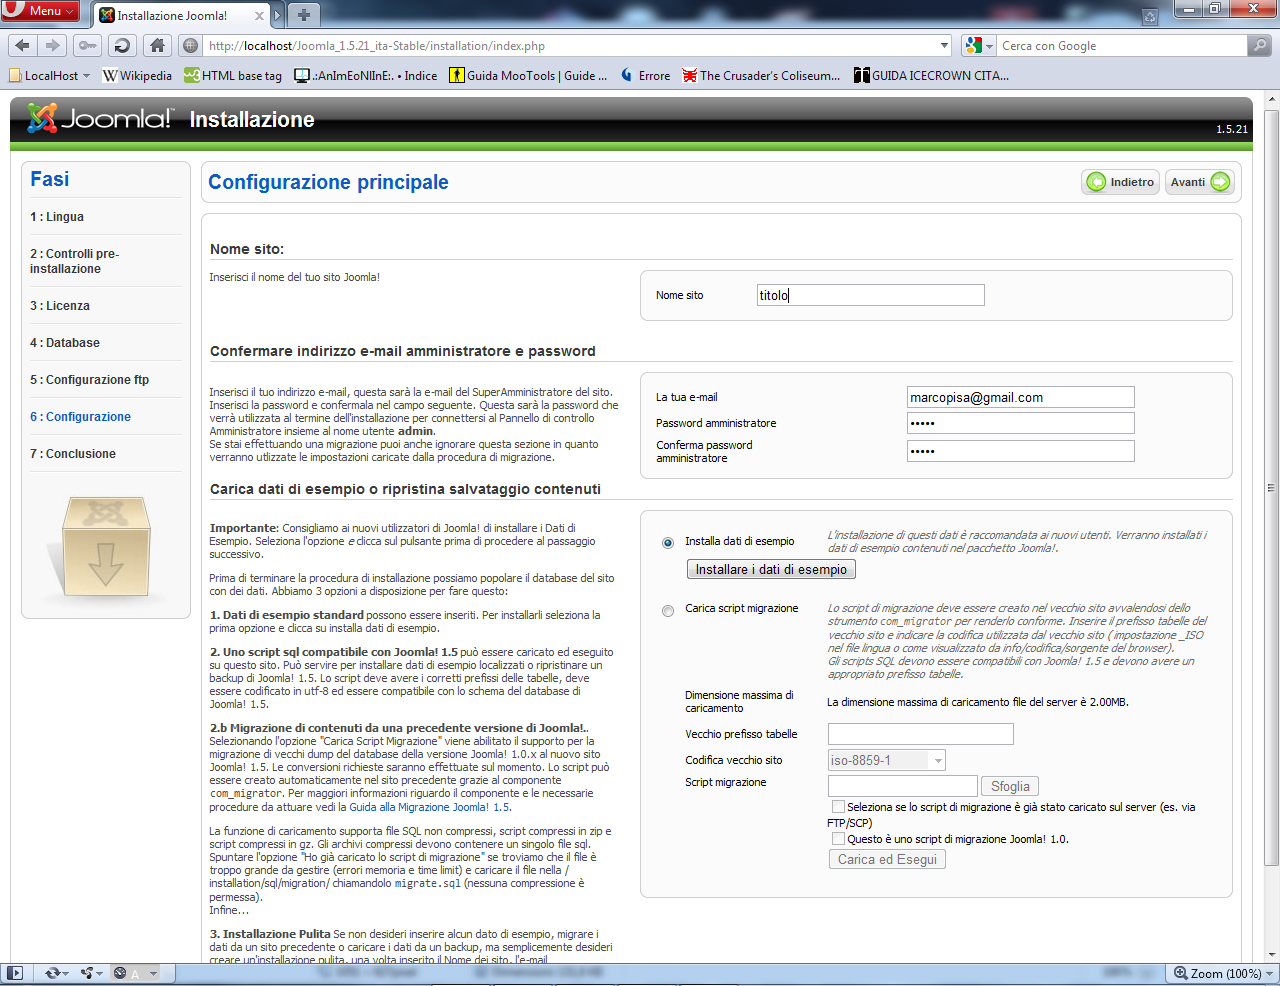Screen dimensions: 1280x986
Task: Open the address bar history dropdown arrow
Action: 945,45
